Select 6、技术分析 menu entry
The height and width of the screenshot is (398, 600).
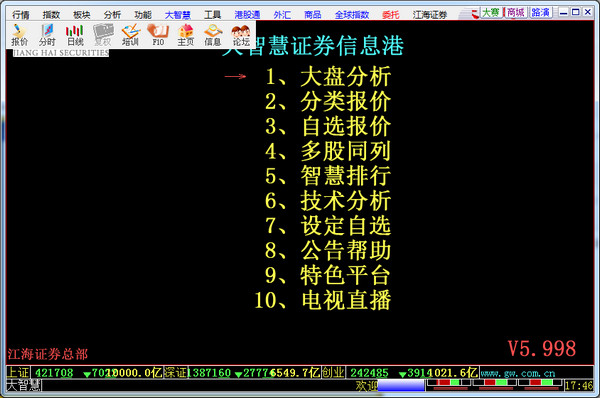[328, 201]
